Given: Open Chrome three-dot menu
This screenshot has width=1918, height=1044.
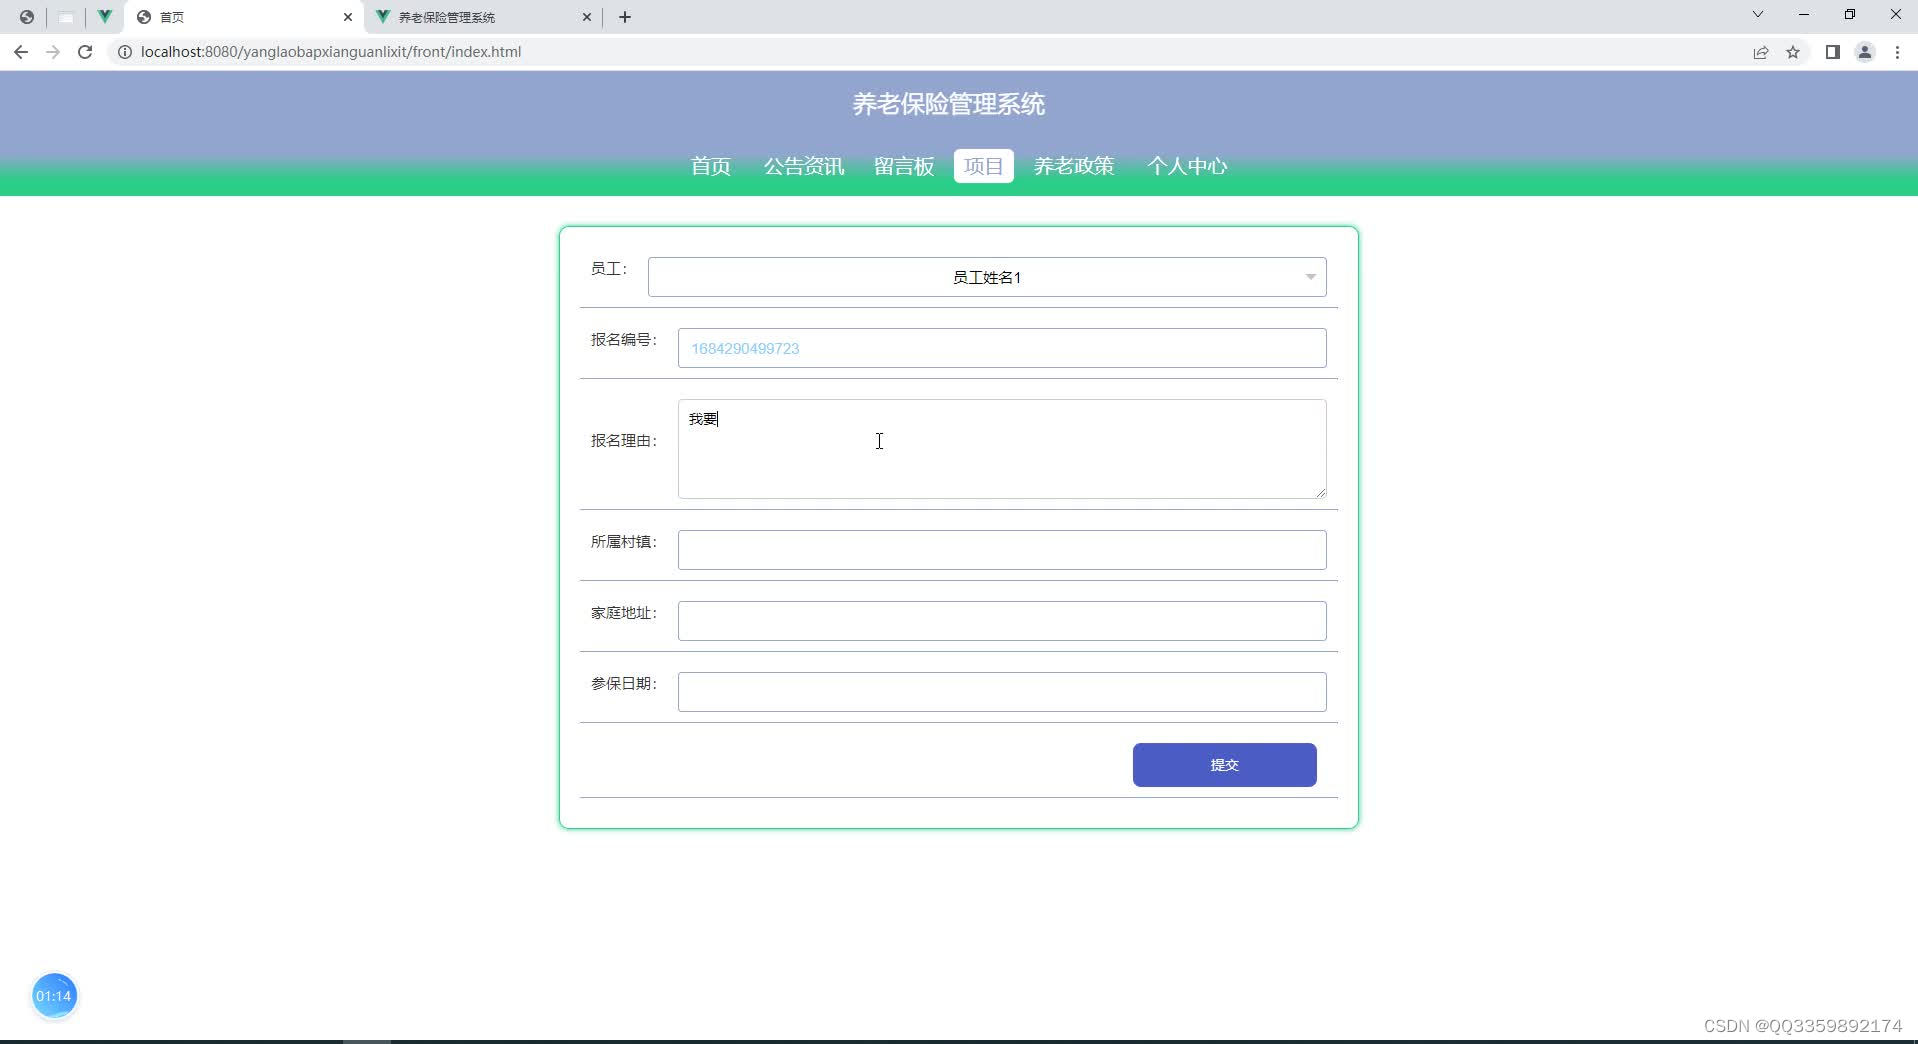Looking at the screenshot, I should click(1897, 52).
